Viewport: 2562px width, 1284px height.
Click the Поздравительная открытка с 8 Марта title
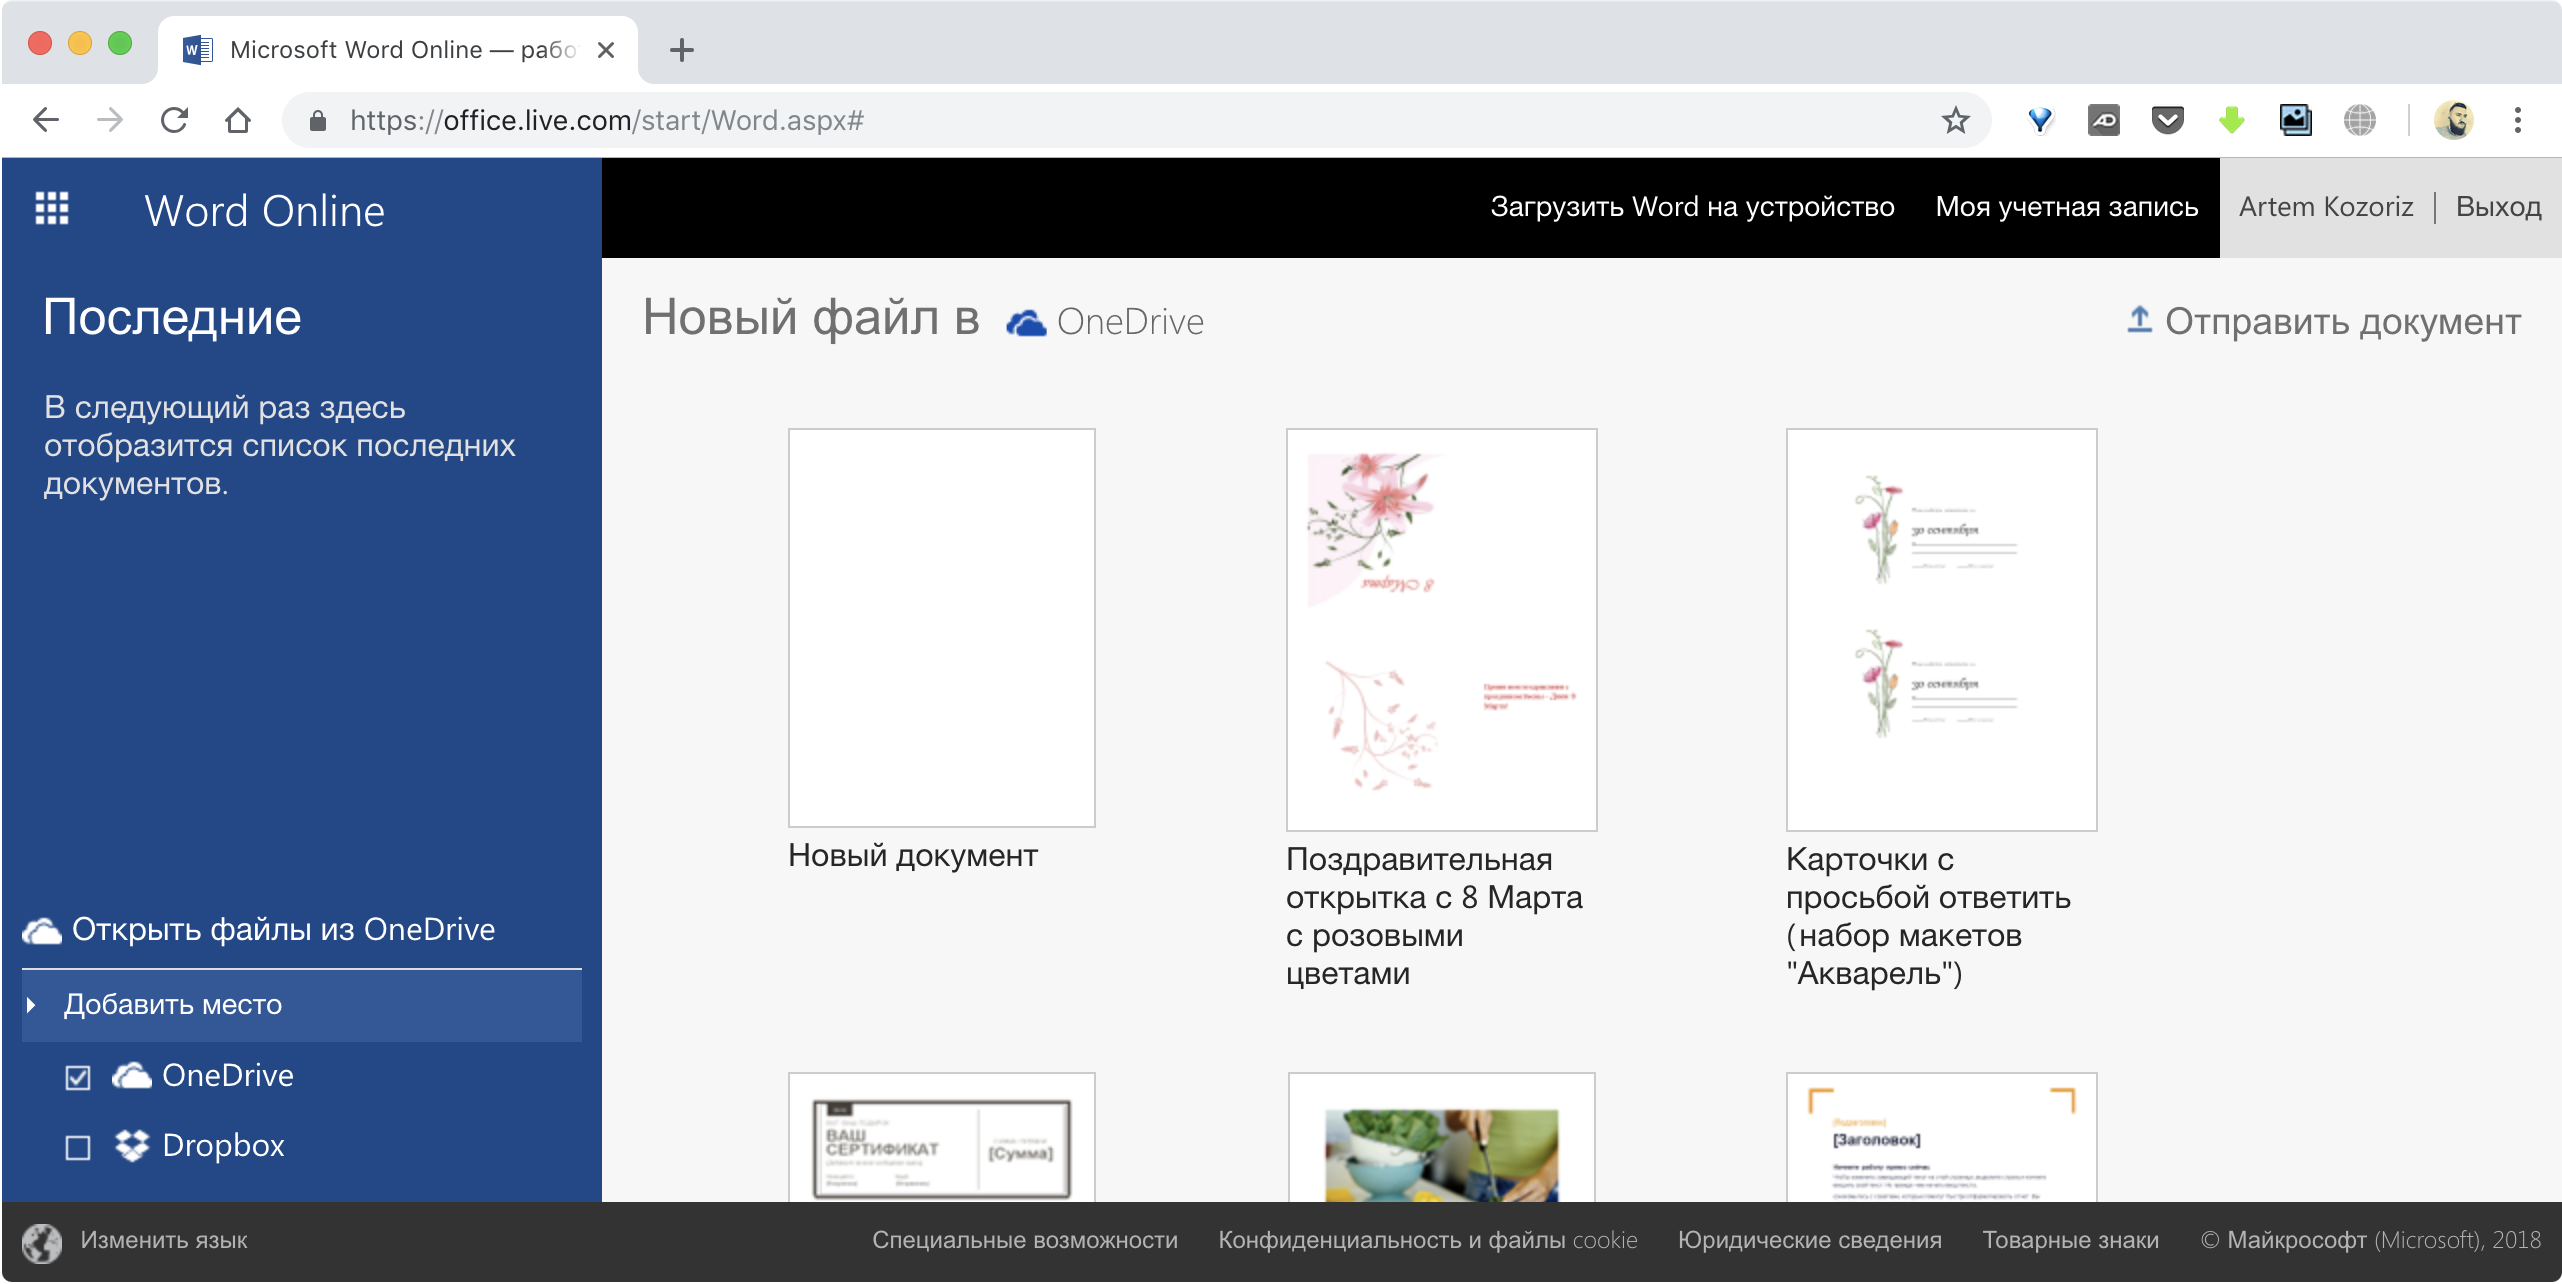1434,916
